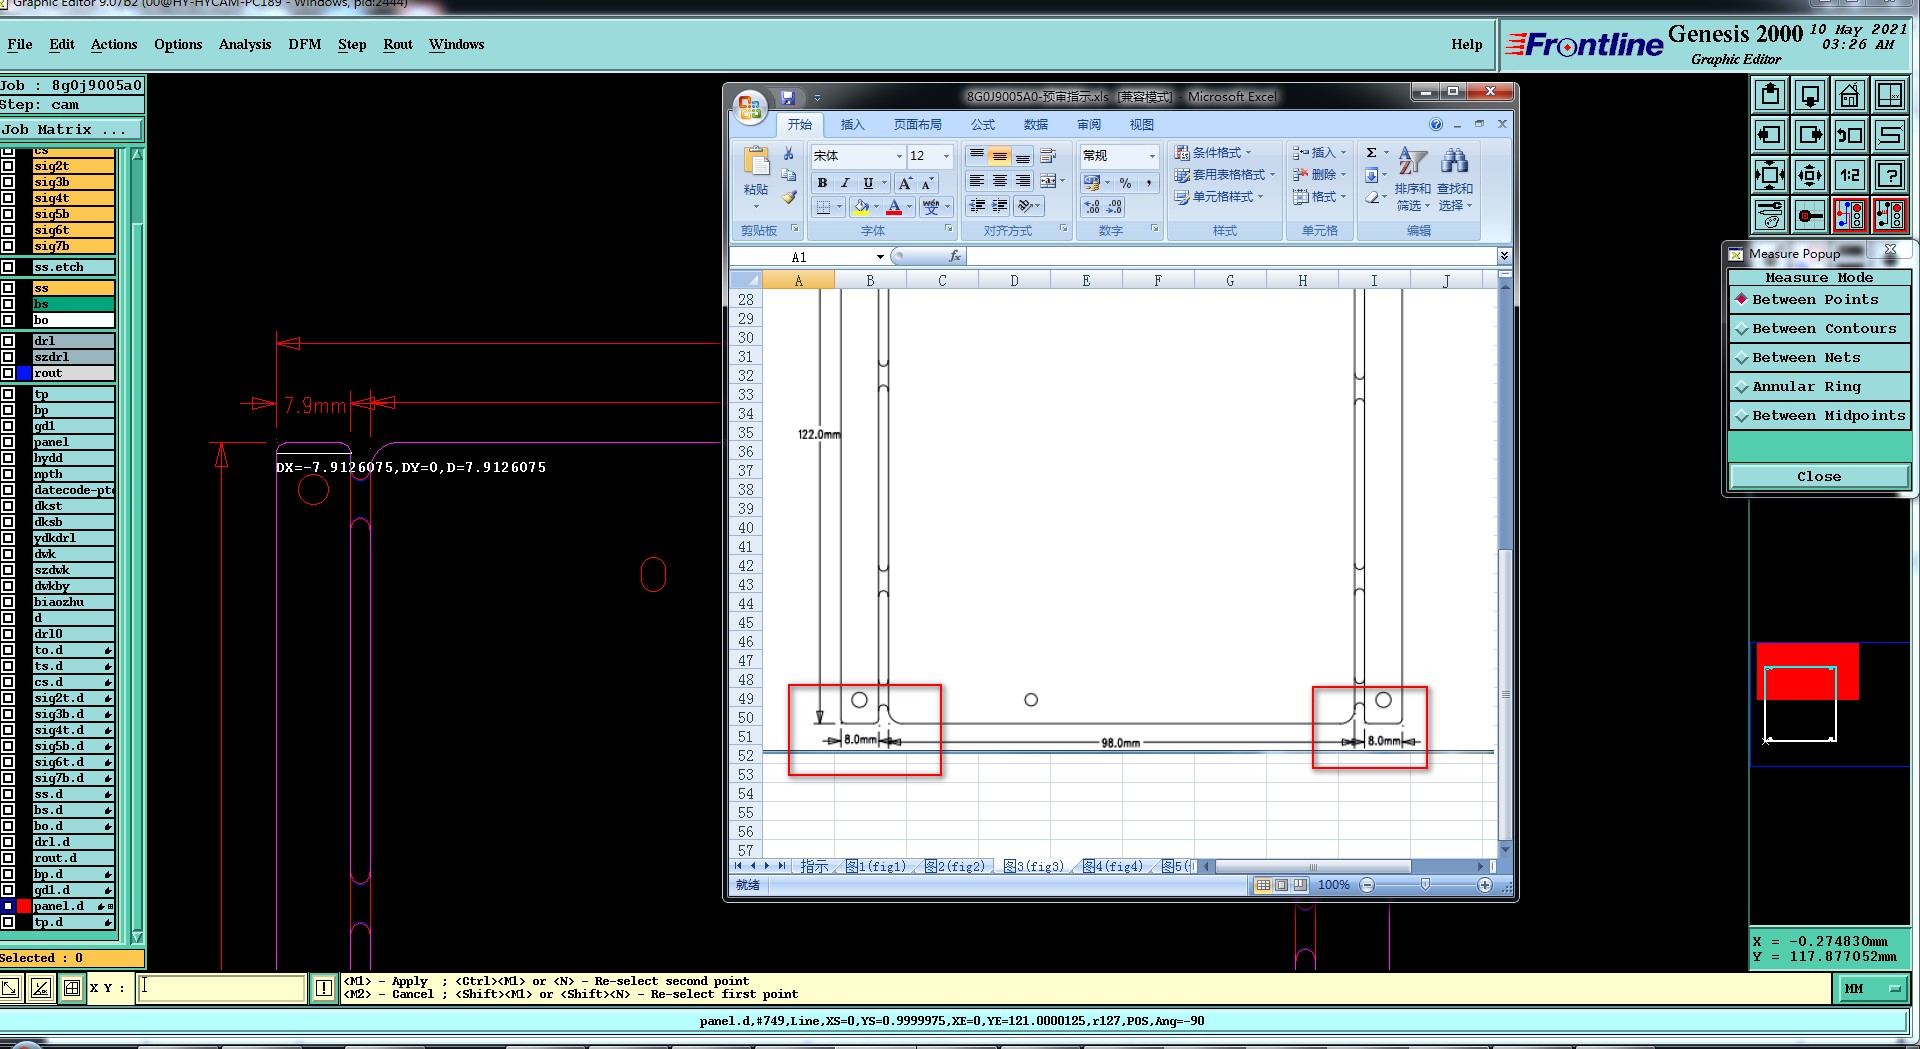Click the Excel zoom slider handle

[x=1425, y=885]
